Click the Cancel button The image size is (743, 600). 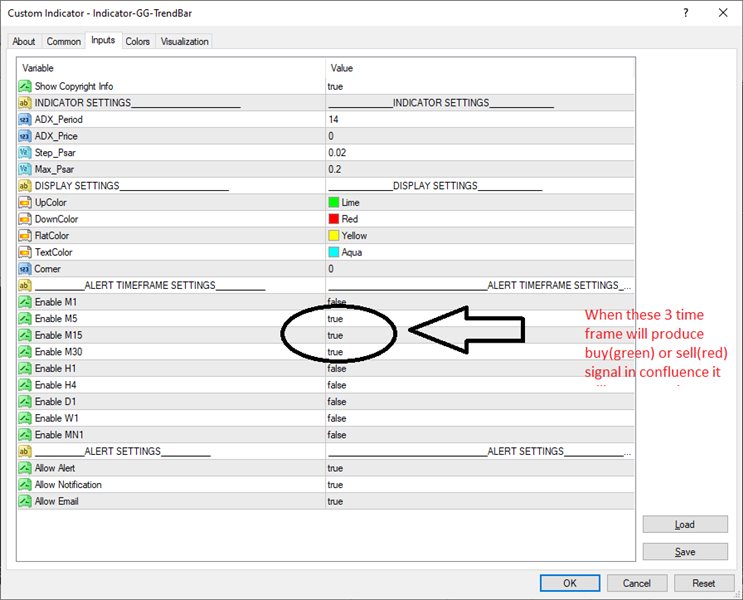pos(637,583)
